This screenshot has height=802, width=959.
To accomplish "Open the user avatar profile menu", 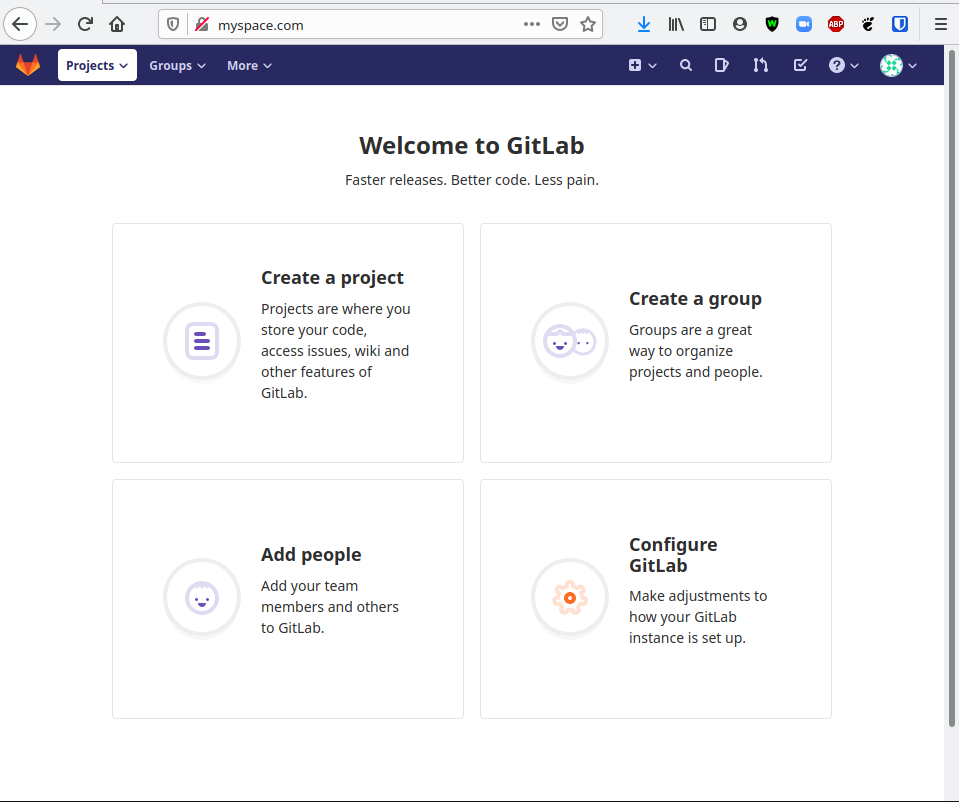I will coord(898,65).
